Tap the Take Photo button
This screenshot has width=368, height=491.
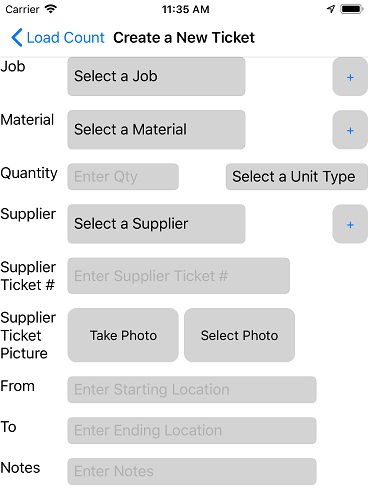coord(123,335)
